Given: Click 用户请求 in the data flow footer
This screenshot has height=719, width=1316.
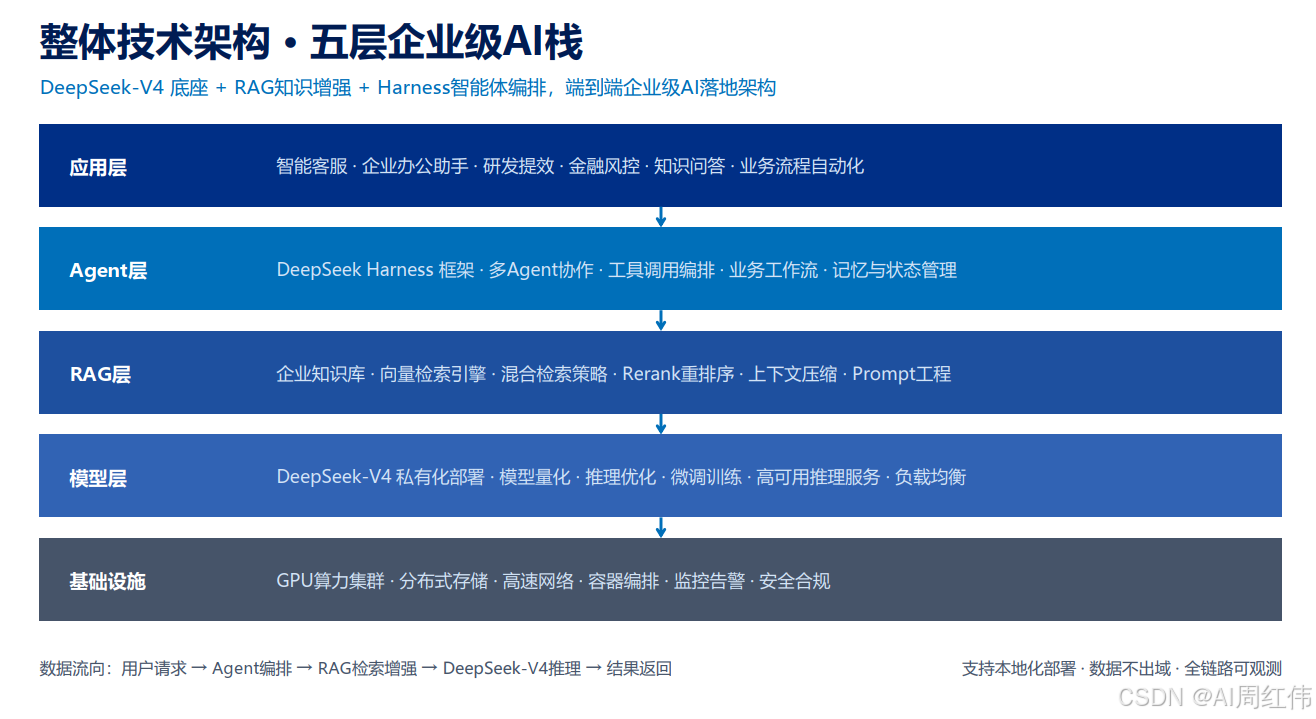Looking at the screenshot, I should point(154,669).
